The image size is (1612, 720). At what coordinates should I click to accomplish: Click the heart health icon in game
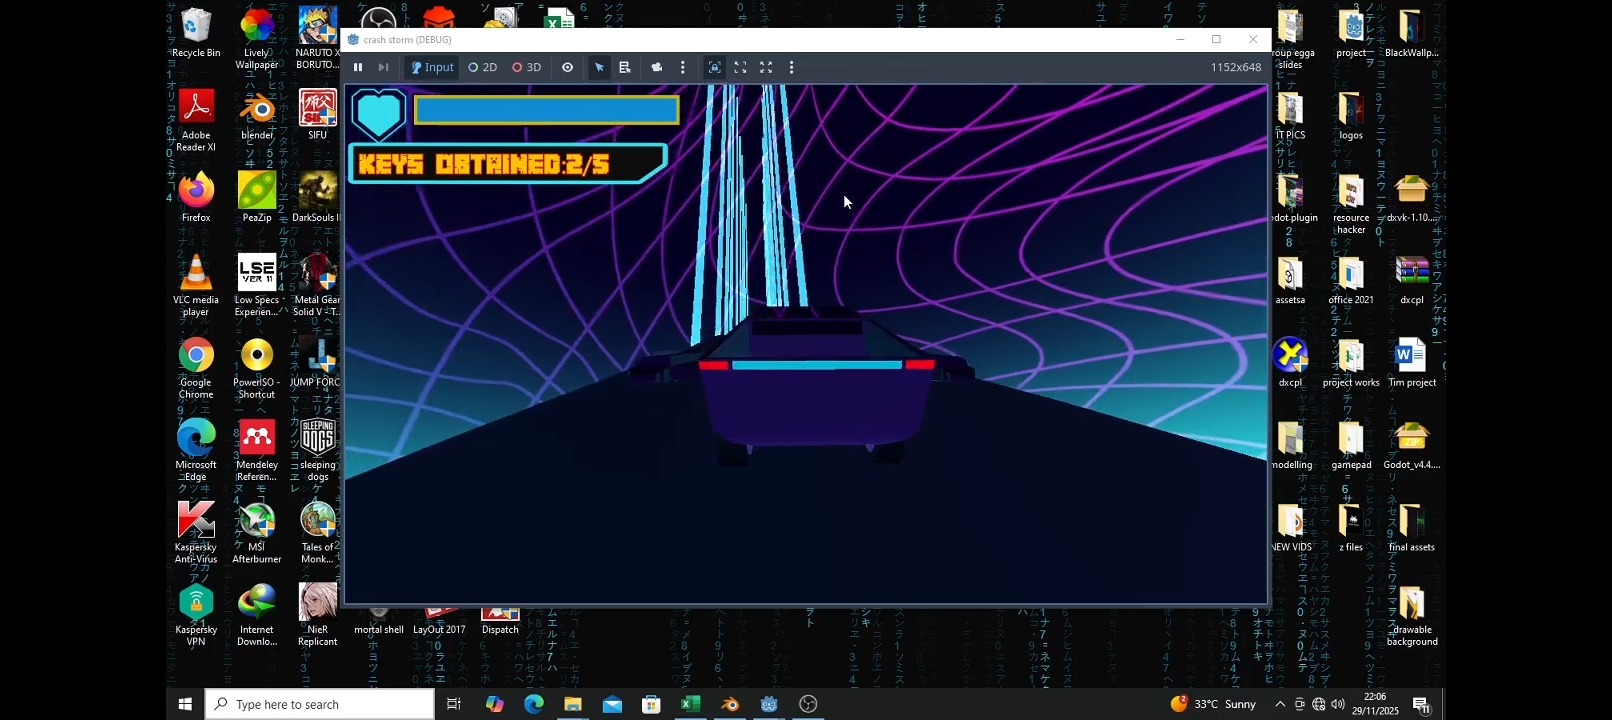tap(379, 113)
